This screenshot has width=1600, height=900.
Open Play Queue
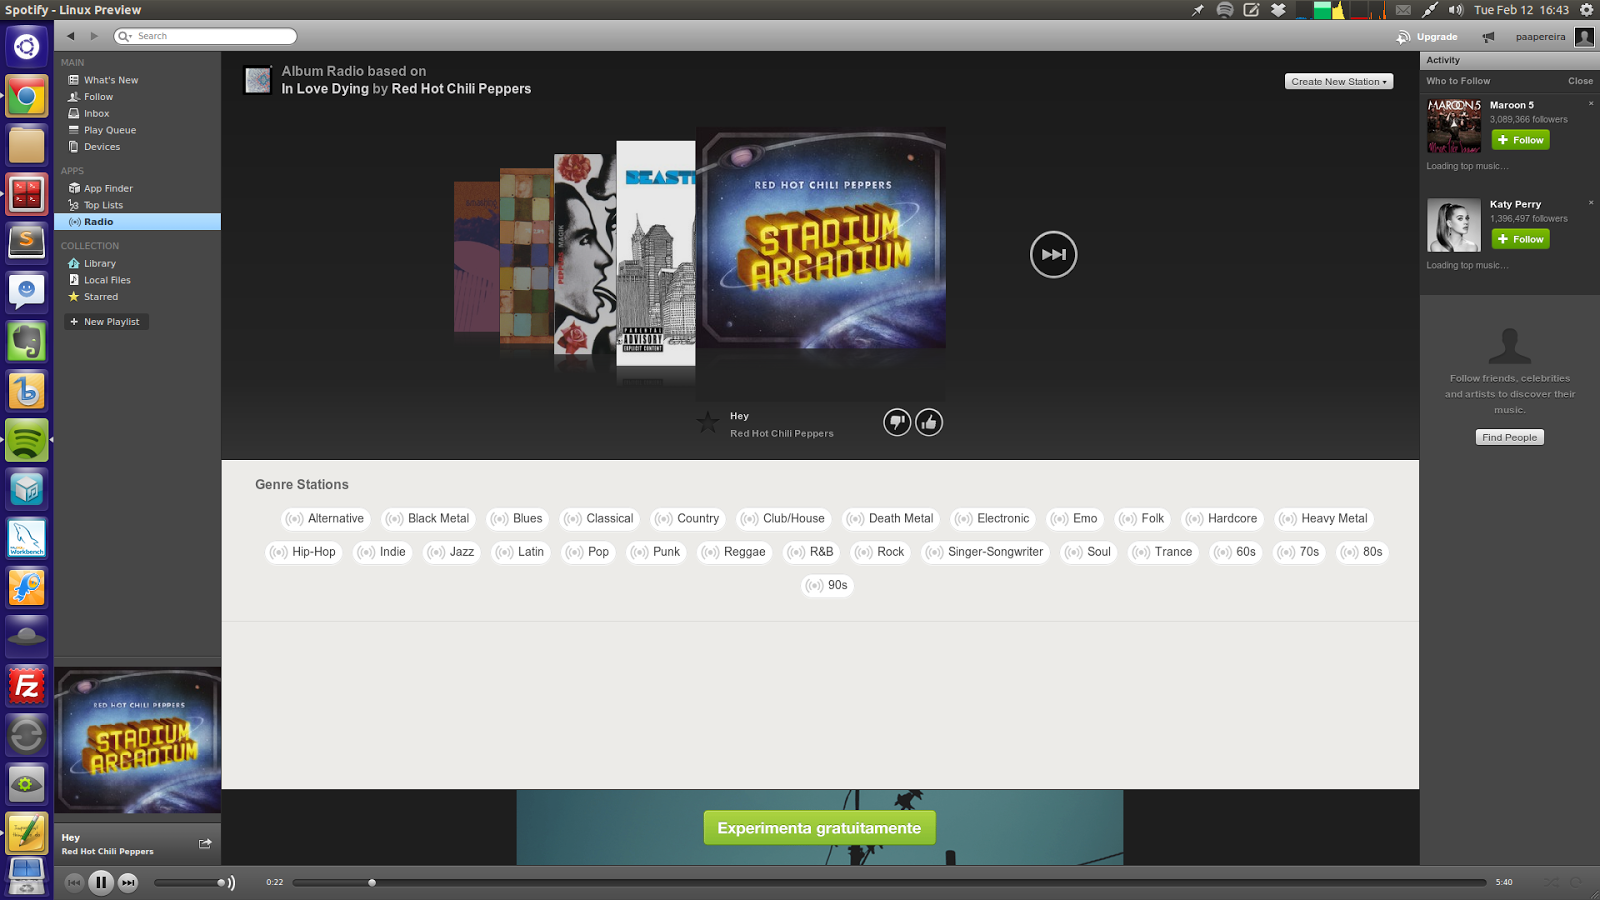tap(110, 130)
